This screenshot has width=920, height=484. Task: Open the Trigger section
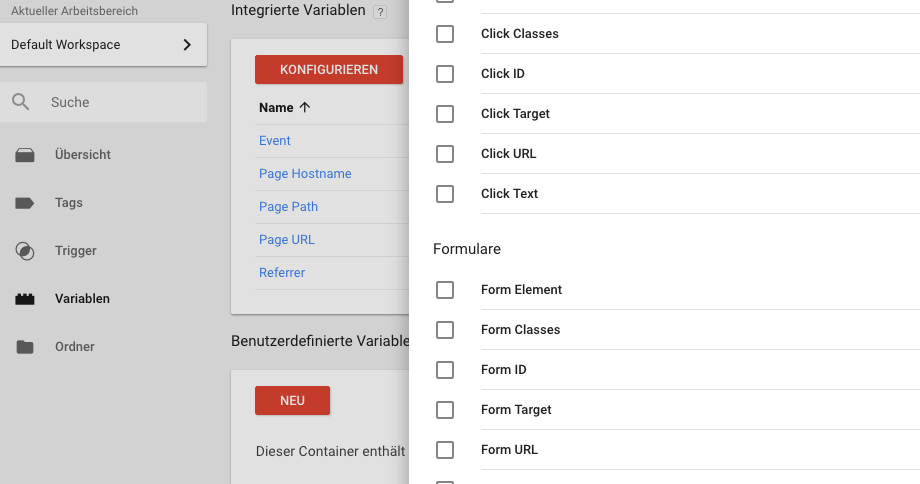76,251
